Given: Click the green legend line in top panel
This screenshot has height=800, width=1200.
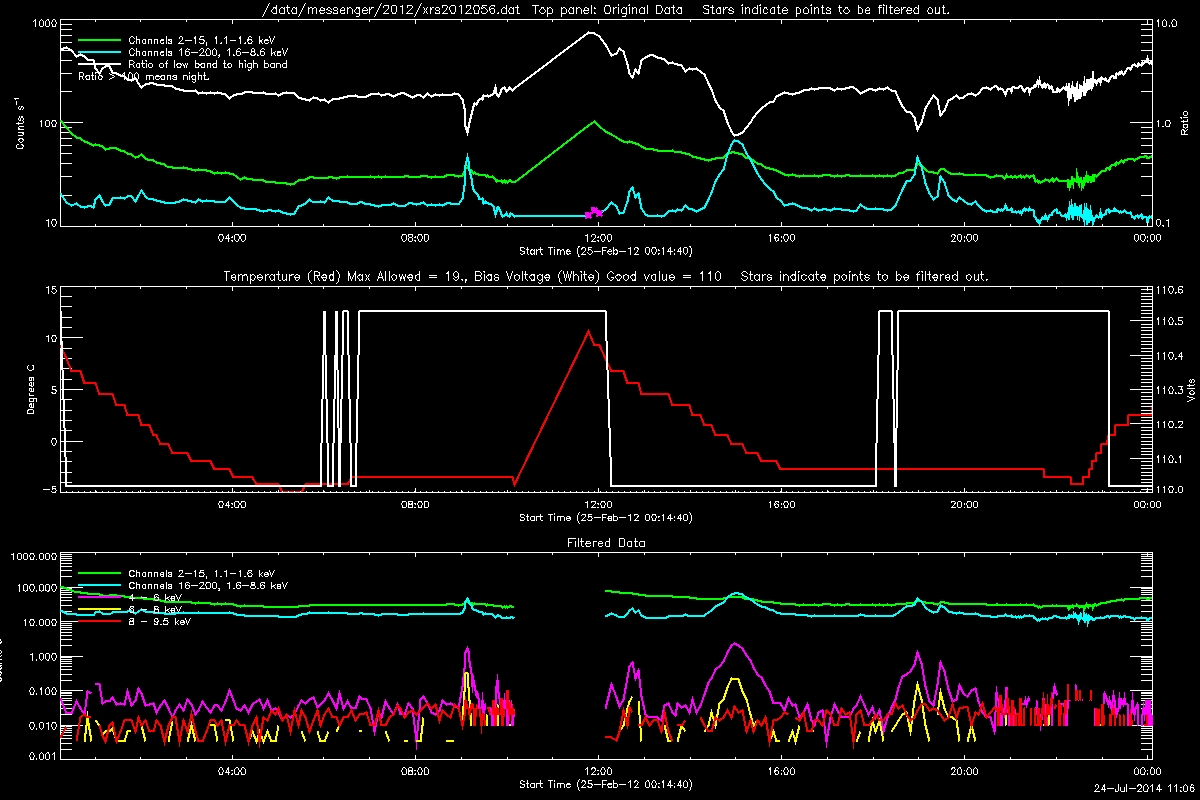Looking at the screenshot, I should (x=98, y=40).
